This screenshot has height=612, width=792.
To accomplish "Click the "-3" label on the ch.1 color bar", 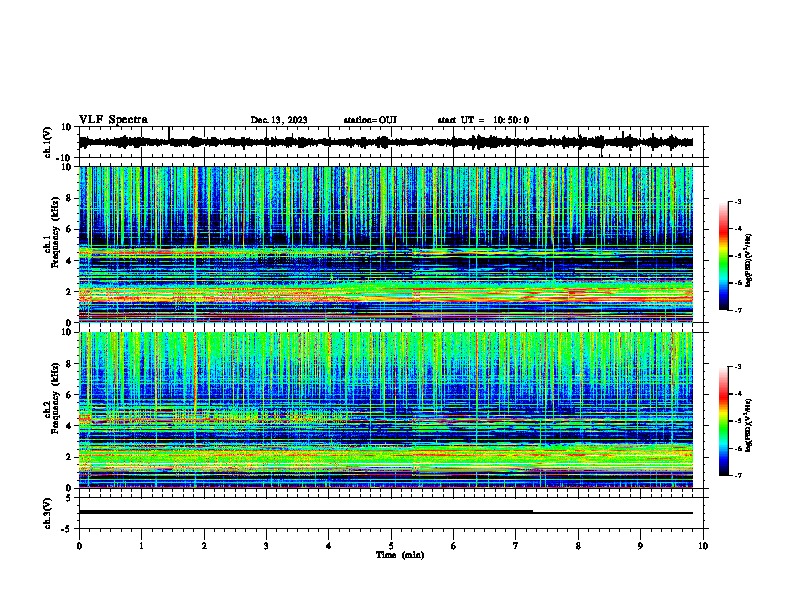I will (x=738, y=201).
